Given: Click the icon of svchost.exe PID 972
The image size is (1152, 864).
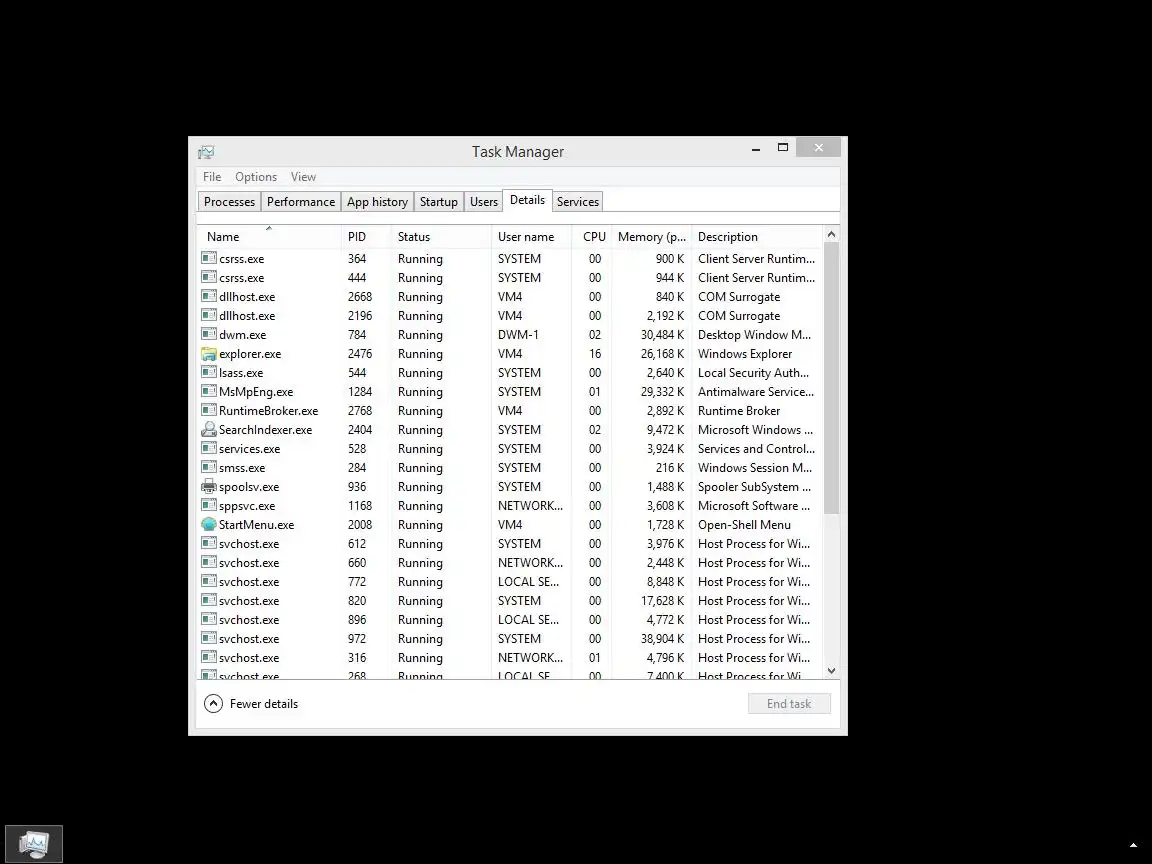Looking at the screenshot, I should [x=209, y=638].
